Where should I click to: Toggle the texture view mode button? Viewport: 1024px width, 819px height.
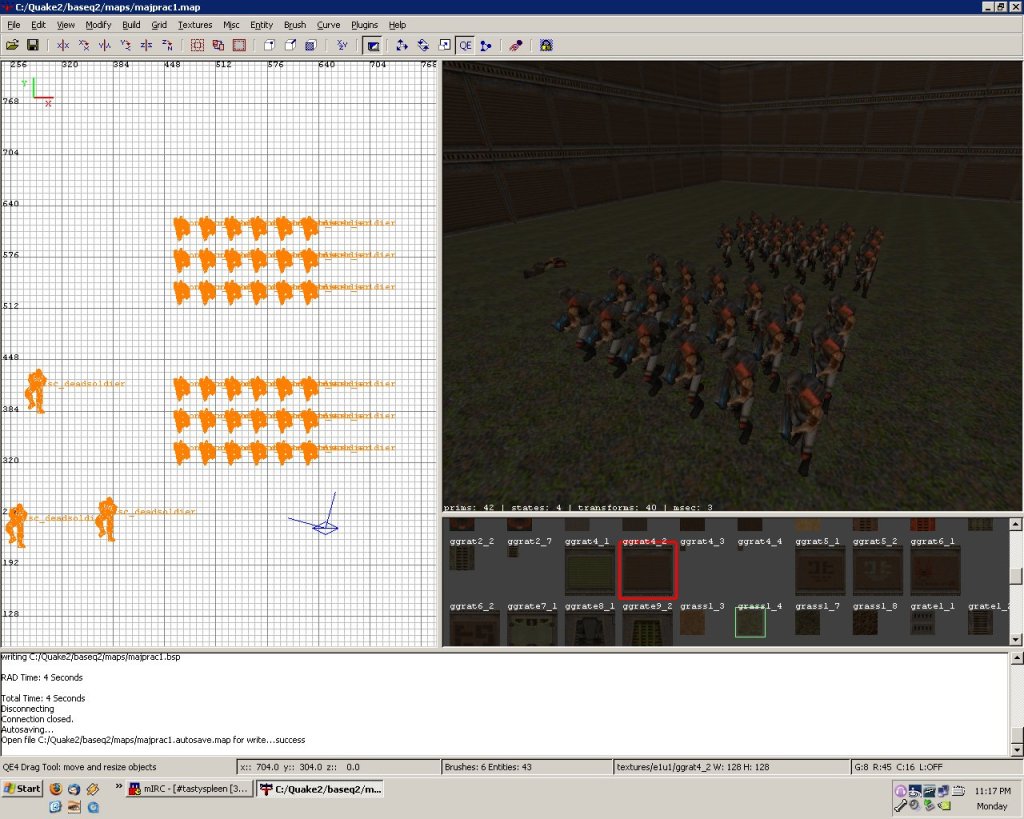[x=371, y=45]
